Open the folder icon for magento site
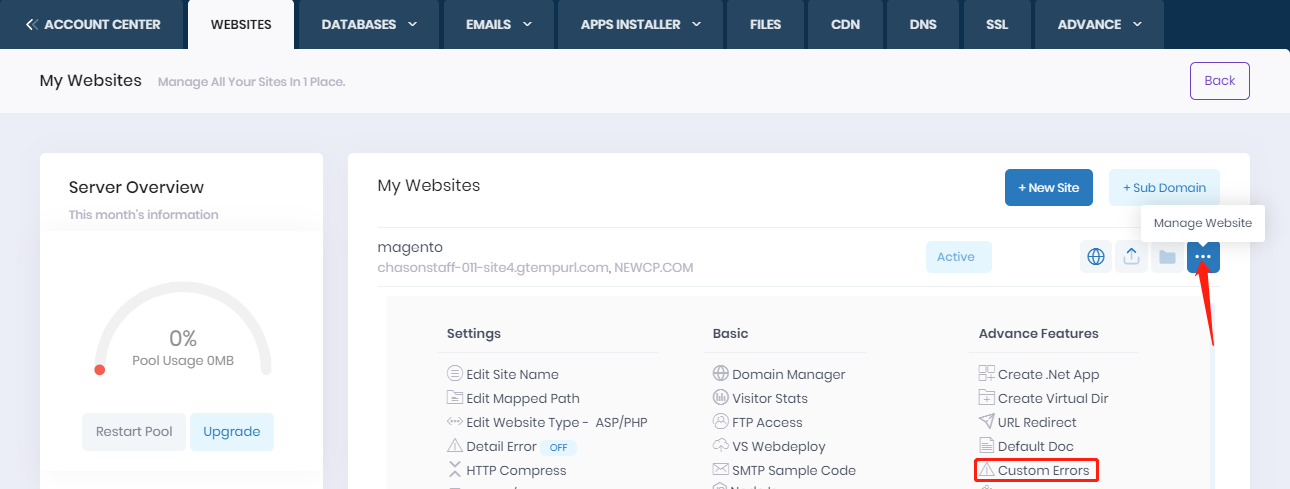Image resolution: width=1290 pixels, height=489 pixels. [x=1166, y=257]
